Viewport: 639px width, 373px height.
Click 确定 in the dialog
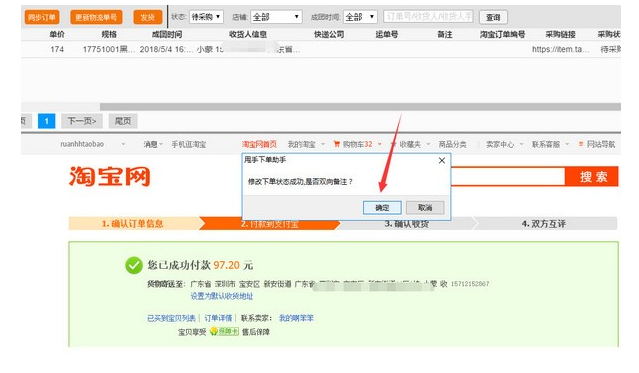pos(382,208)
